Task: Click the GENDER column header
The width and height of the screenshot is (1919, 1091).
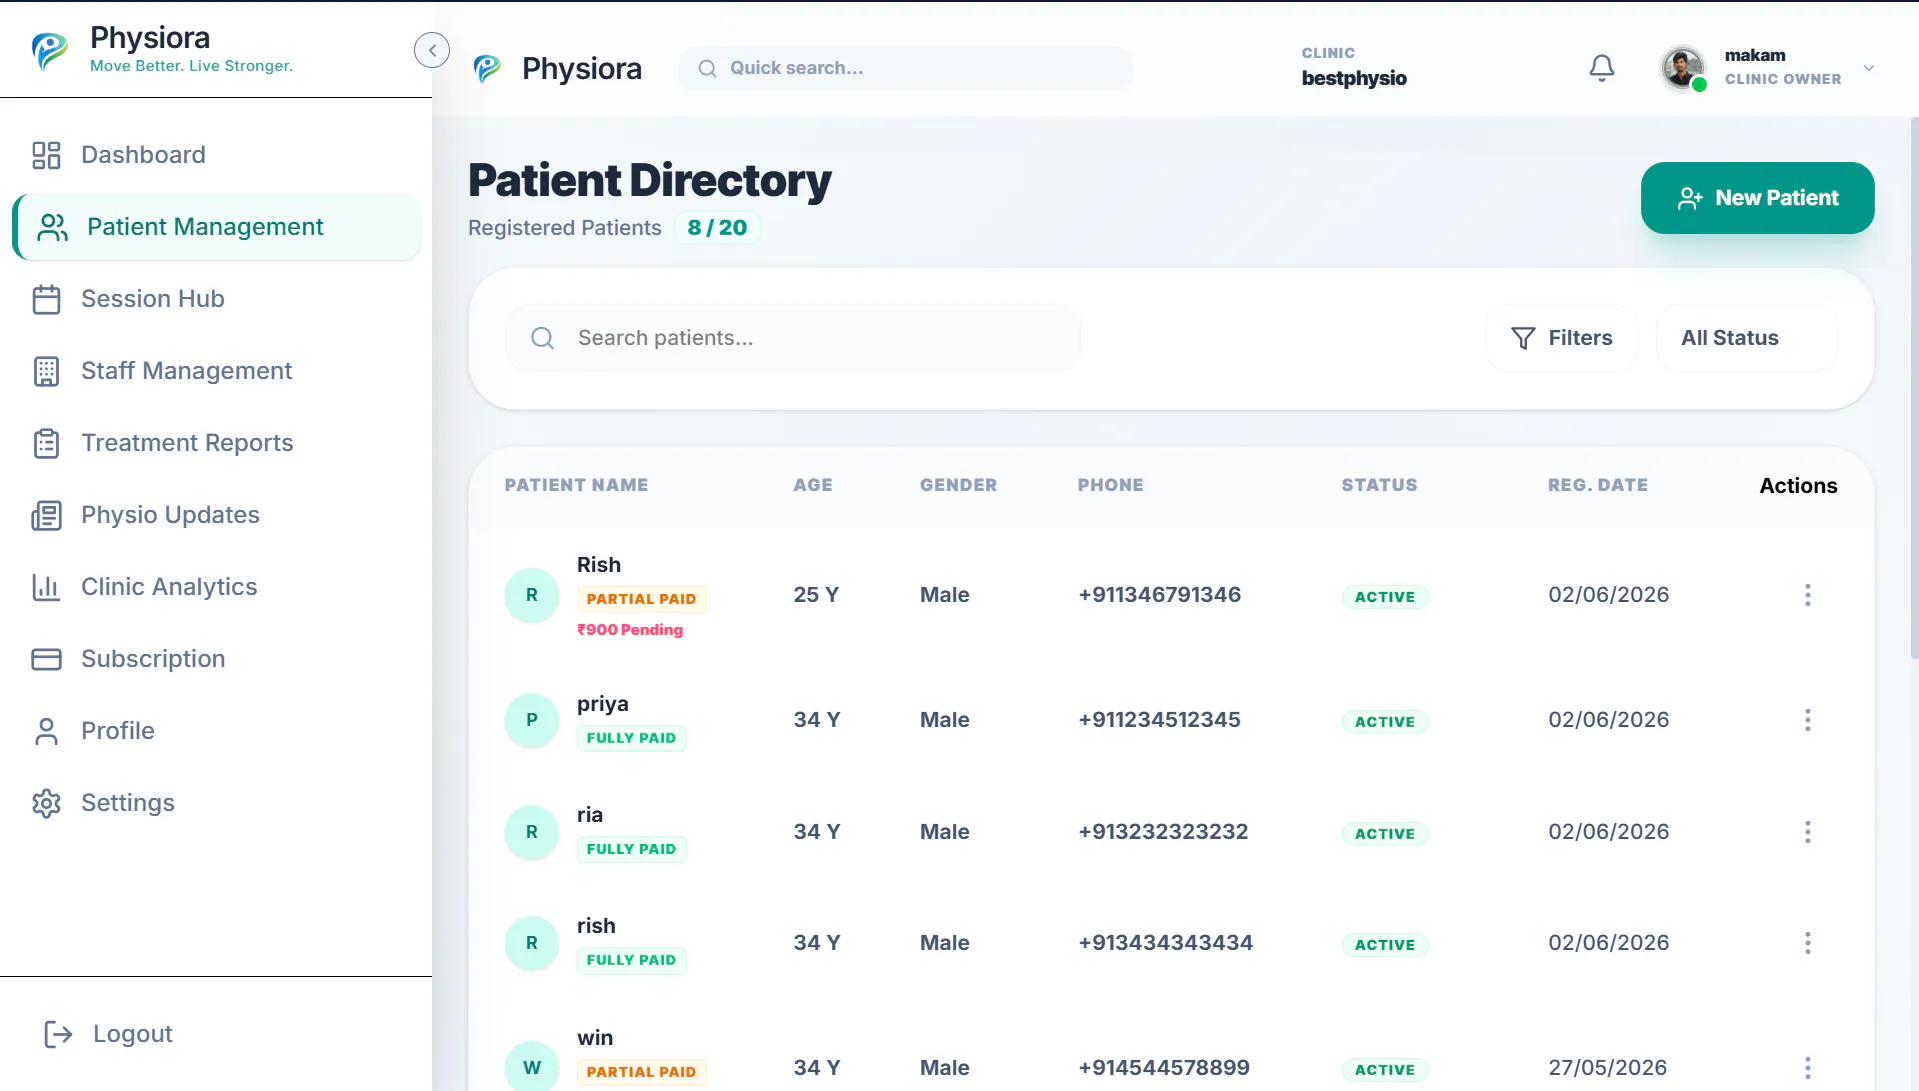Action: (958, 485)
